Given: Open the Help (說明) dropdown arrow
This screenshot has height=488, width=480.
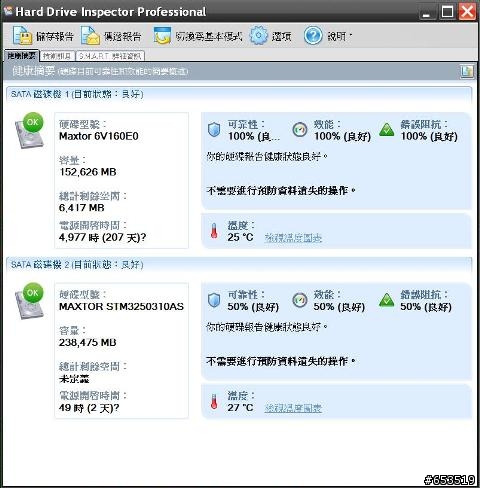Looking at the screenshot, I should [x=351, y=35].
